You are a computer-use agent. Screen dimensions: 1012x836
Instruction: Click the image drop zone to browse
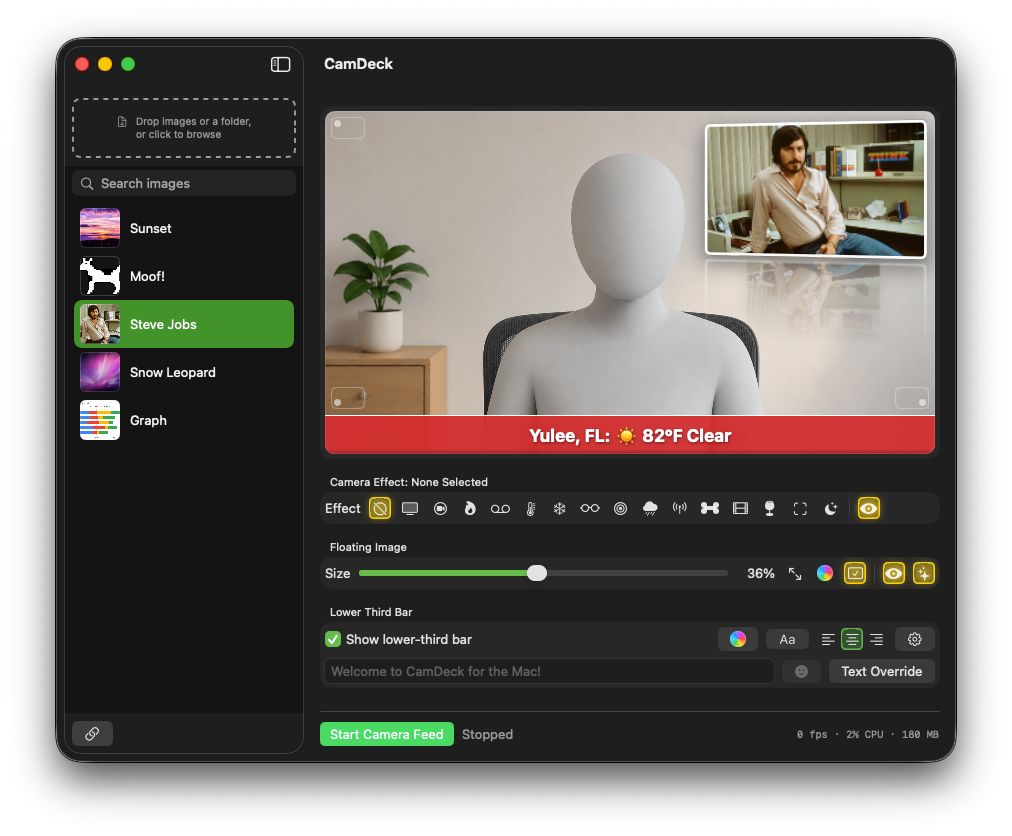[x=184, y=128]
